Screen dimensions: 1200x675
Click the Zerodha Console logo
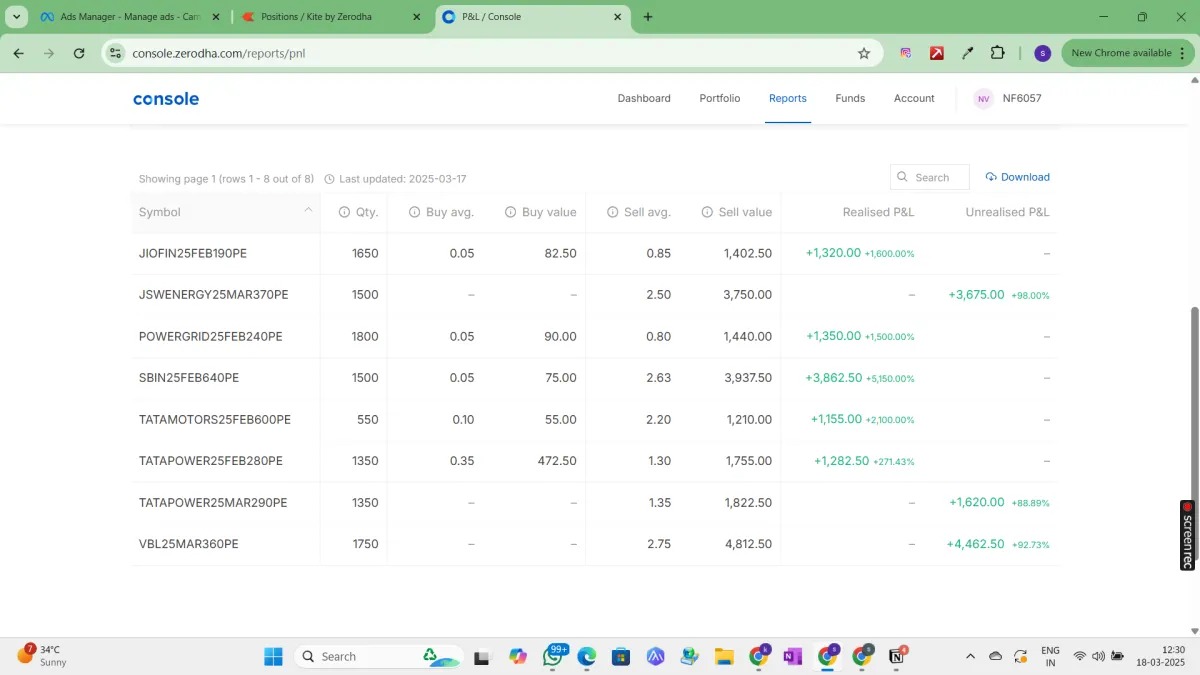[x=166, y=98]
